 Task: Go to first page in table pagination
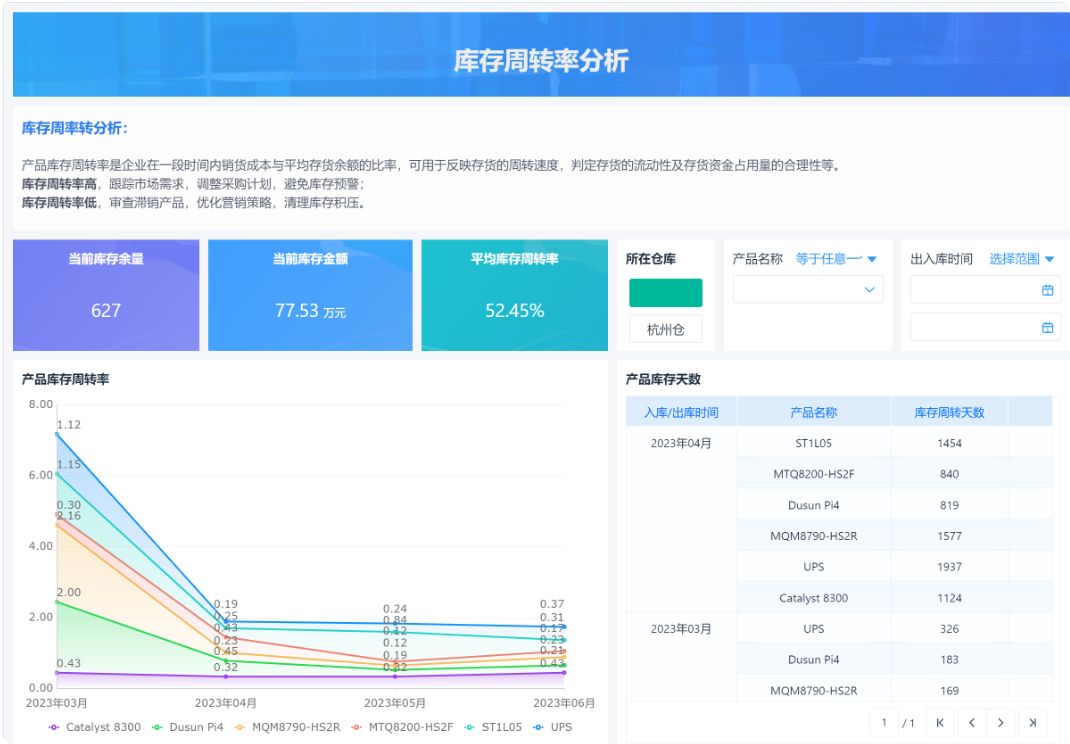click(x=940, y=722)
